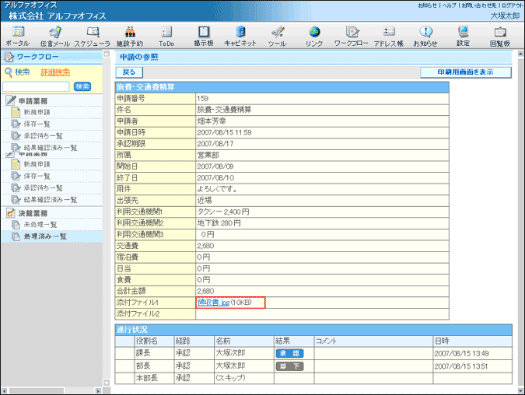Click (スキップ) in the 本部長 row
Screen dimensions: 525x395
(x=230, y=378)
